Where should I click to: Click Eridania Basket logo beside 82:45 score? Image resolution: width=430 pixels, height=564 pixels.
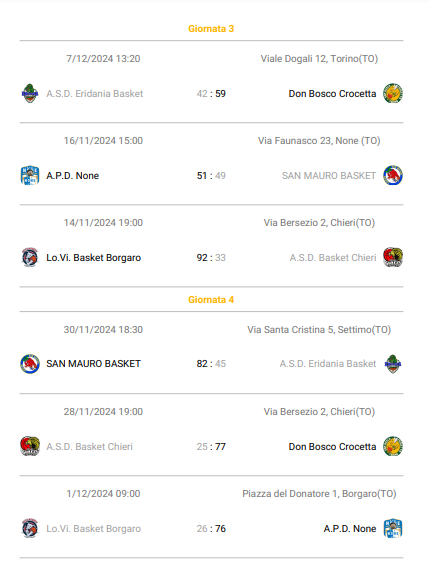(x=393, y=364)
